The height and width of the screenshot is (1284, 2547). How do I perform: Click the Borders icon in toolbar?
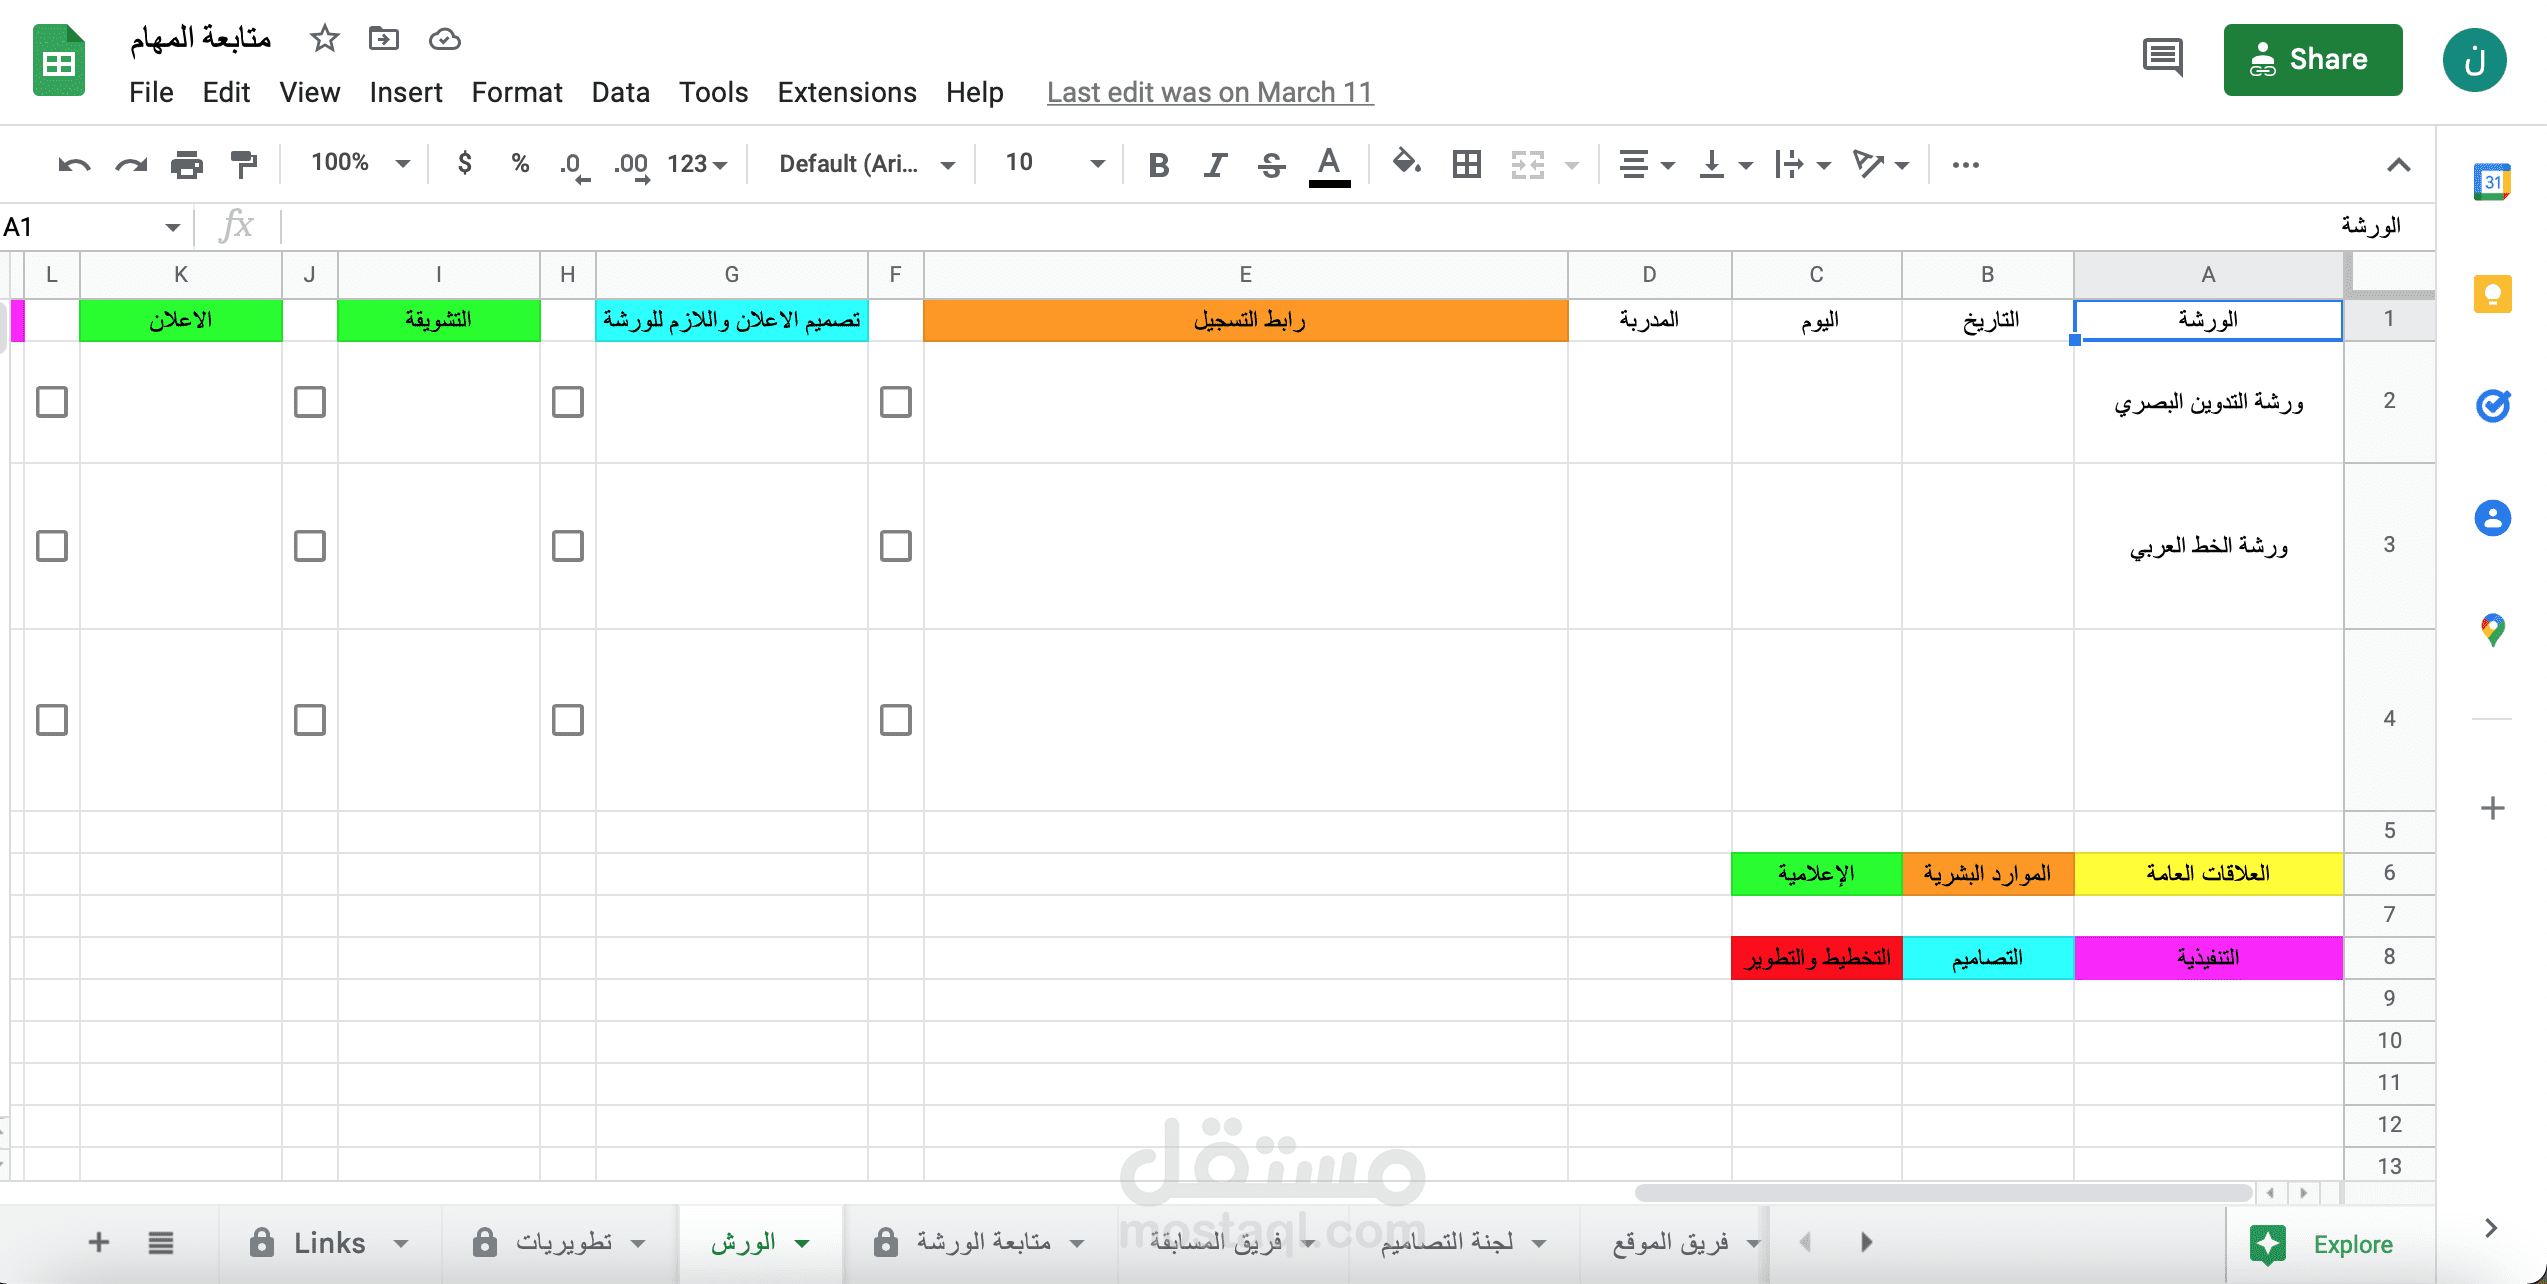[x=1465, y=164]
